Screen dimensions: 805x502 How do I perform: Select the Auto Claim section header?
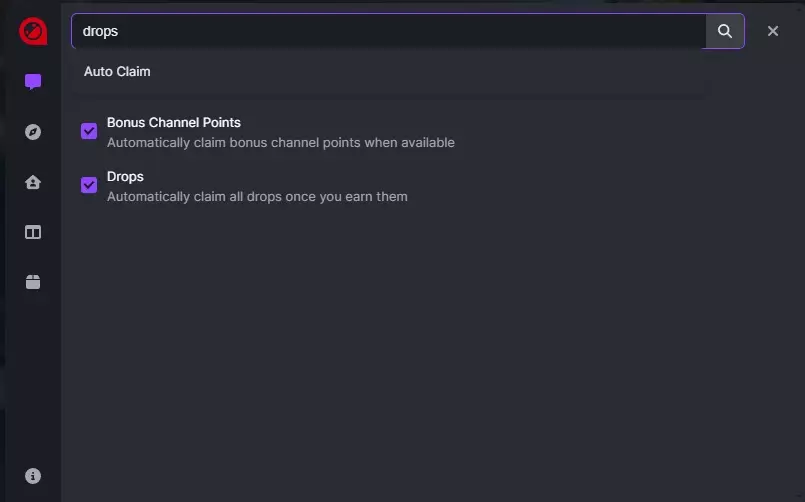(x=117, y=72)
